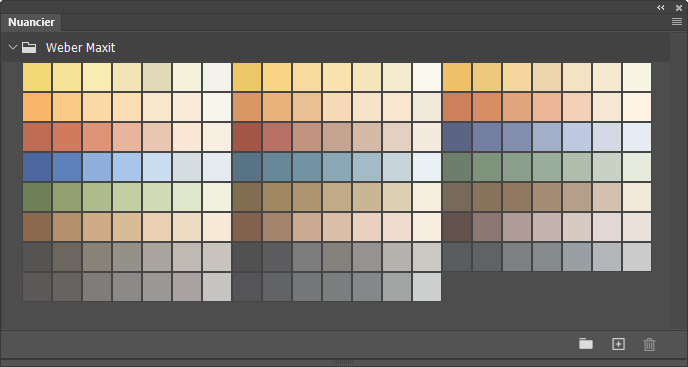Choose the darkest brick red swatch
Screen dimensions: 688x367
pyautogui.click(x=247, y=137)
